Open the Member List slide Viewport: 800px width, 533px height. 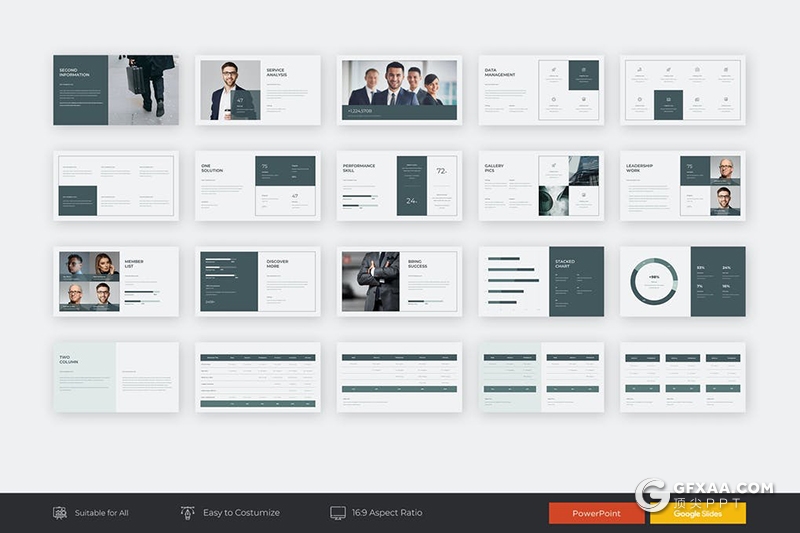(x=116, y=281)
